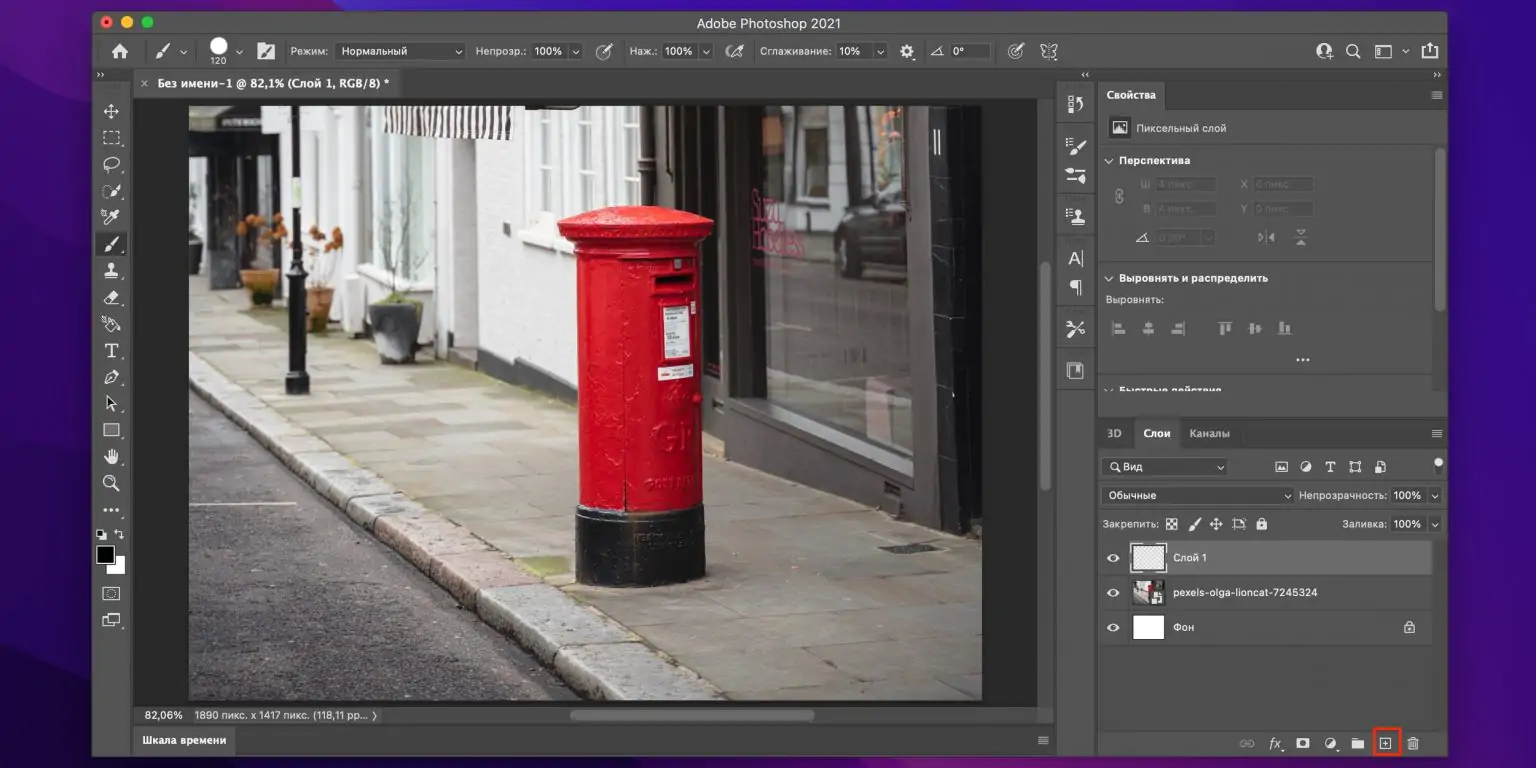Open the Share export icon
The width and height of the screenshot is (1536, 768).
point(1429,50)
